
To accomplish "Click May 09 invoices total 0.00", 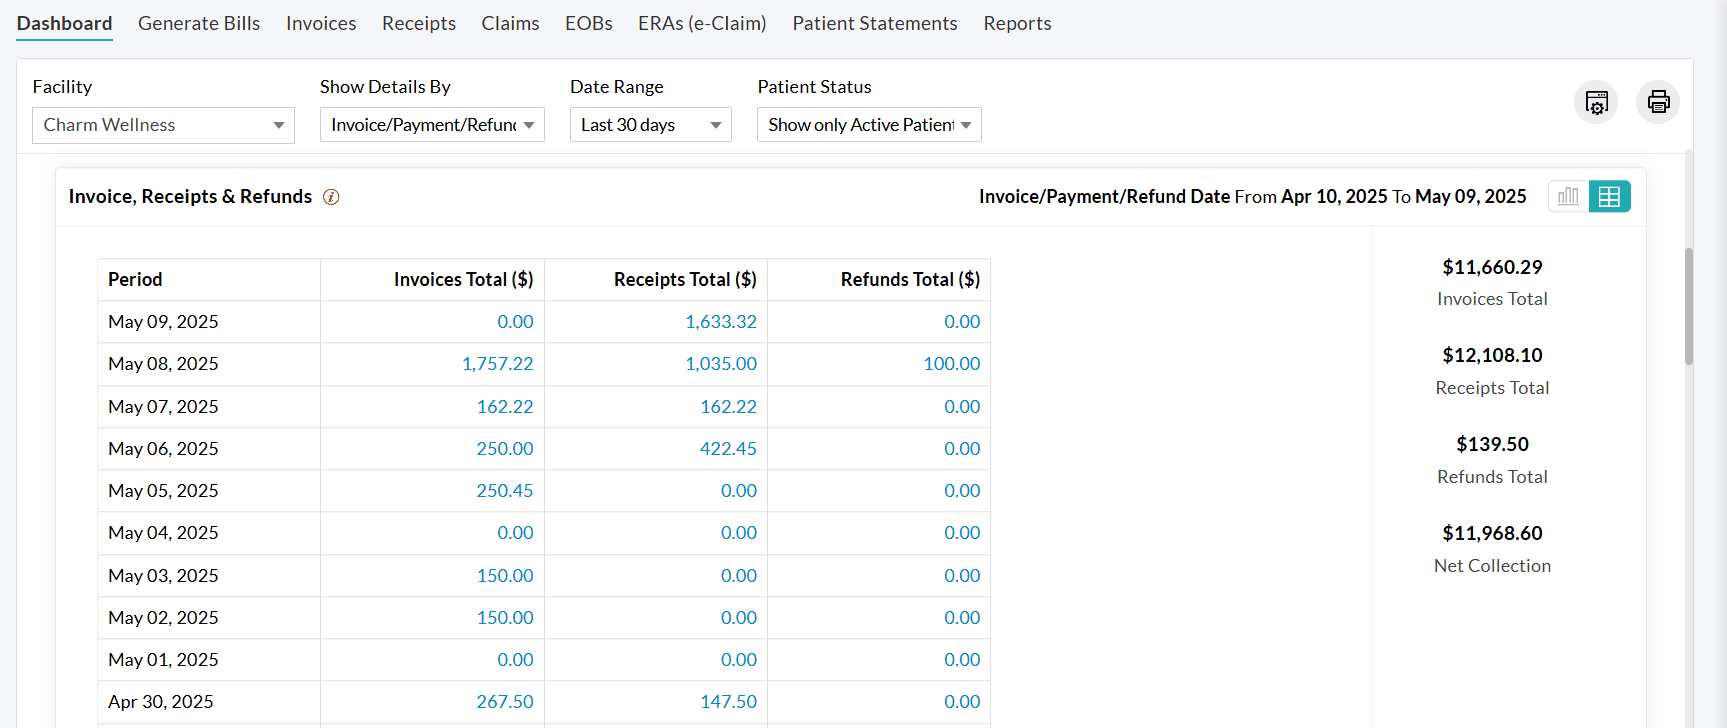I will (515, 322).
